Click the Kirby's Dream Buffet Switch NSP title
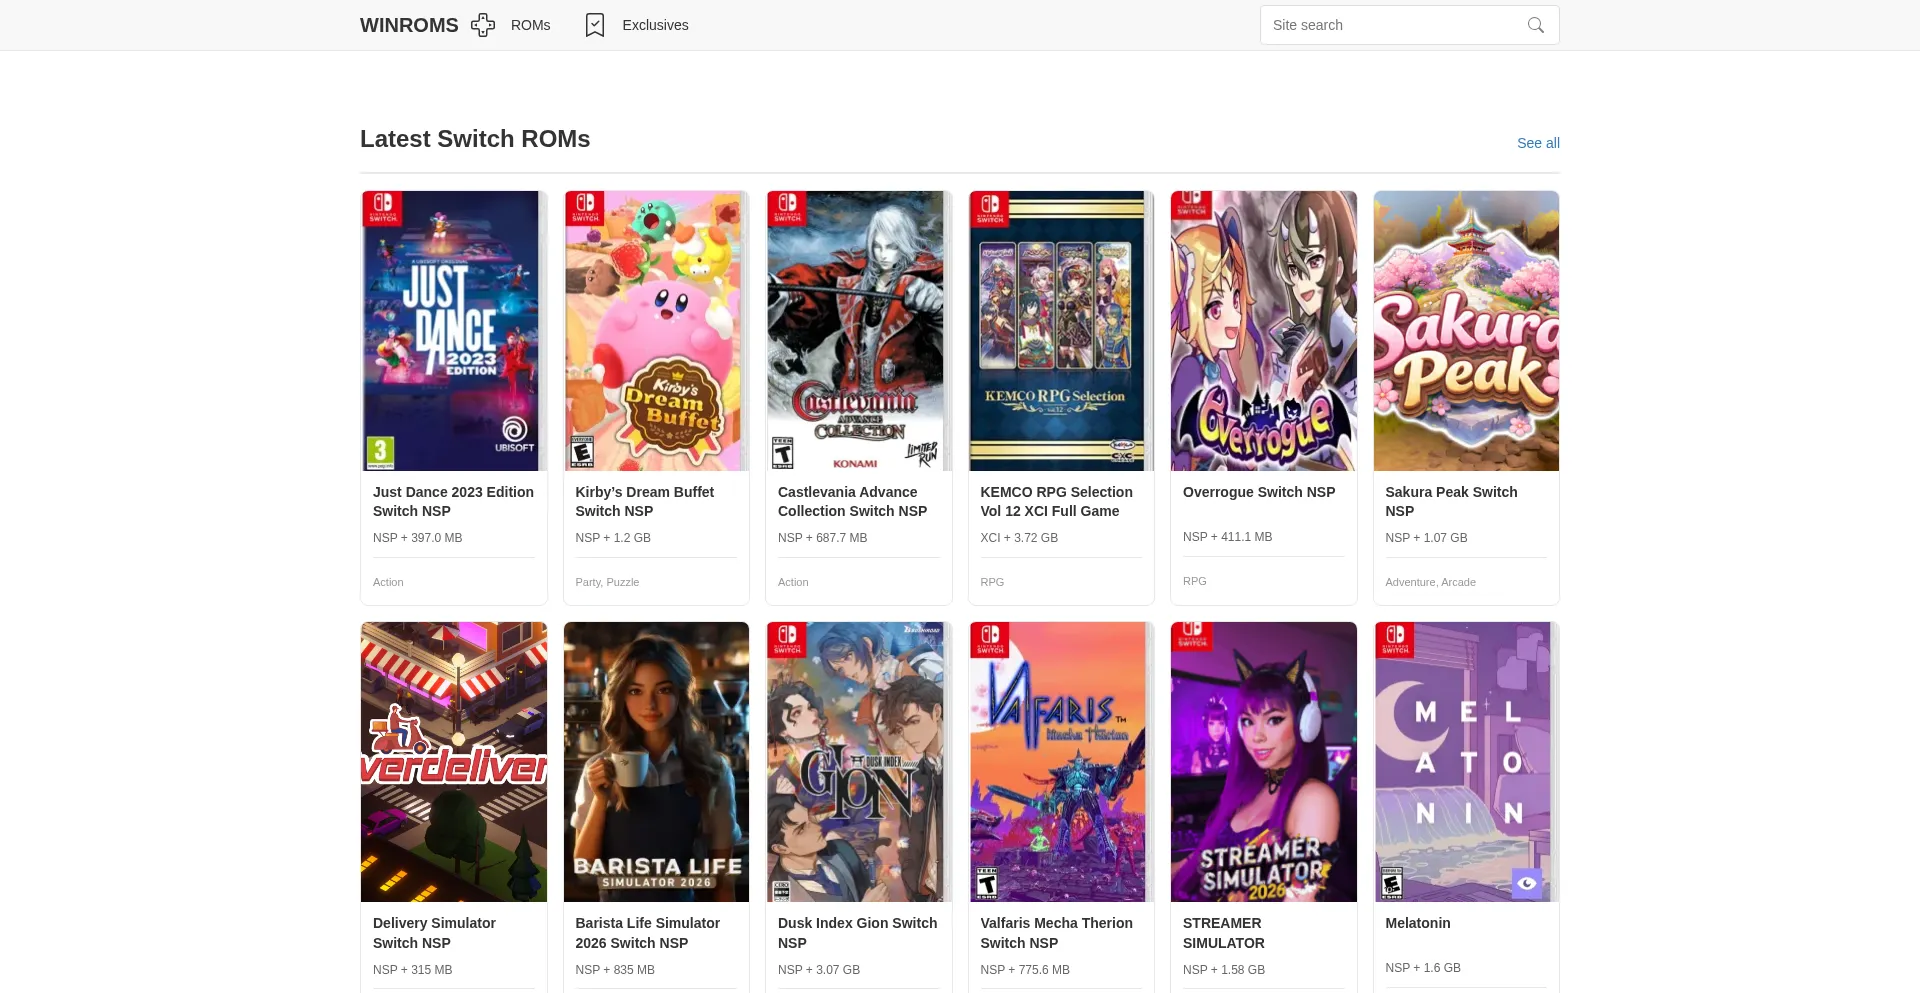This screenshot has height=993, width=1920. click(645, 501)
